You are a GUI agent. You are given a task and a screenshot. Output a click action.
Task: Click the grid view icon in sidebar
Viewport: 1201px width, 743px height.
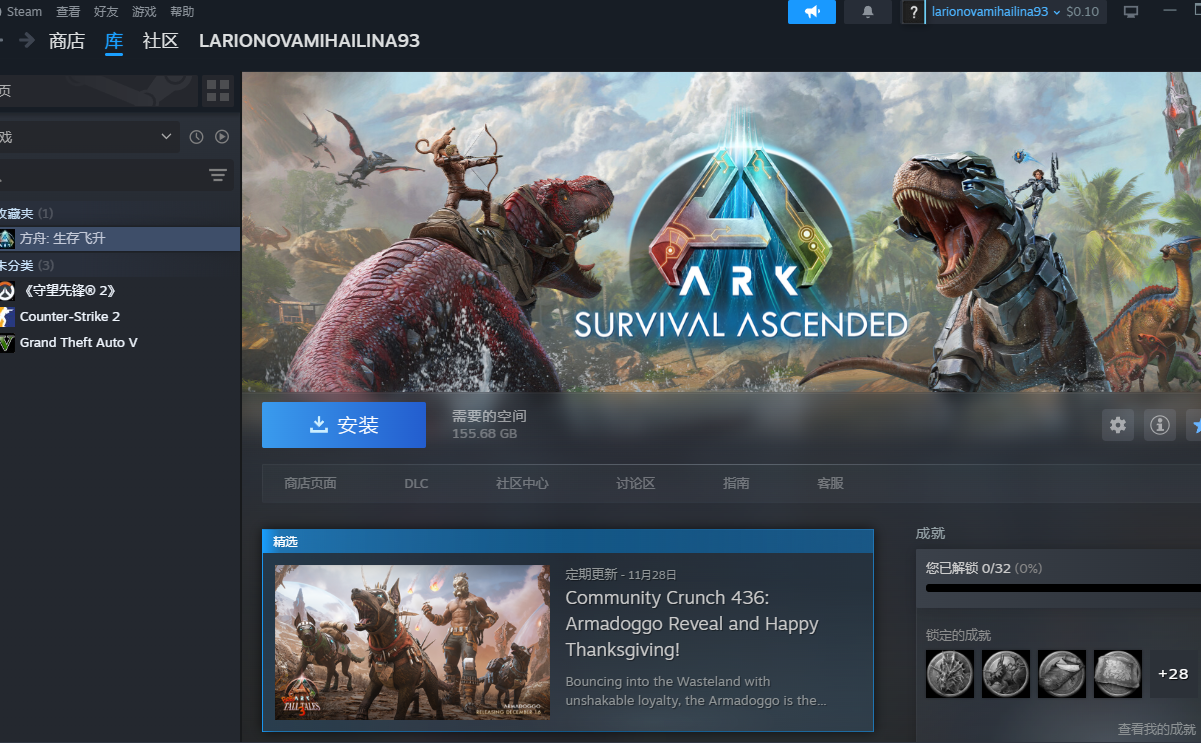point(217,92)
